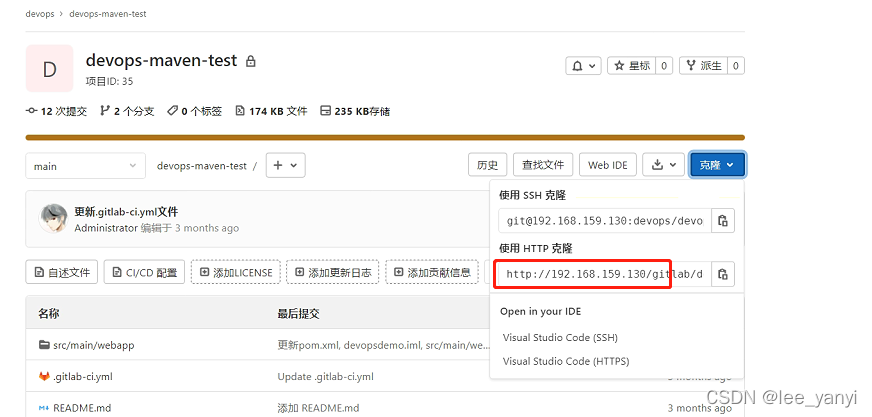Open the devops-maven-test breadcrumb link
This screenshot has width=872, height=417.
point(107,14)
